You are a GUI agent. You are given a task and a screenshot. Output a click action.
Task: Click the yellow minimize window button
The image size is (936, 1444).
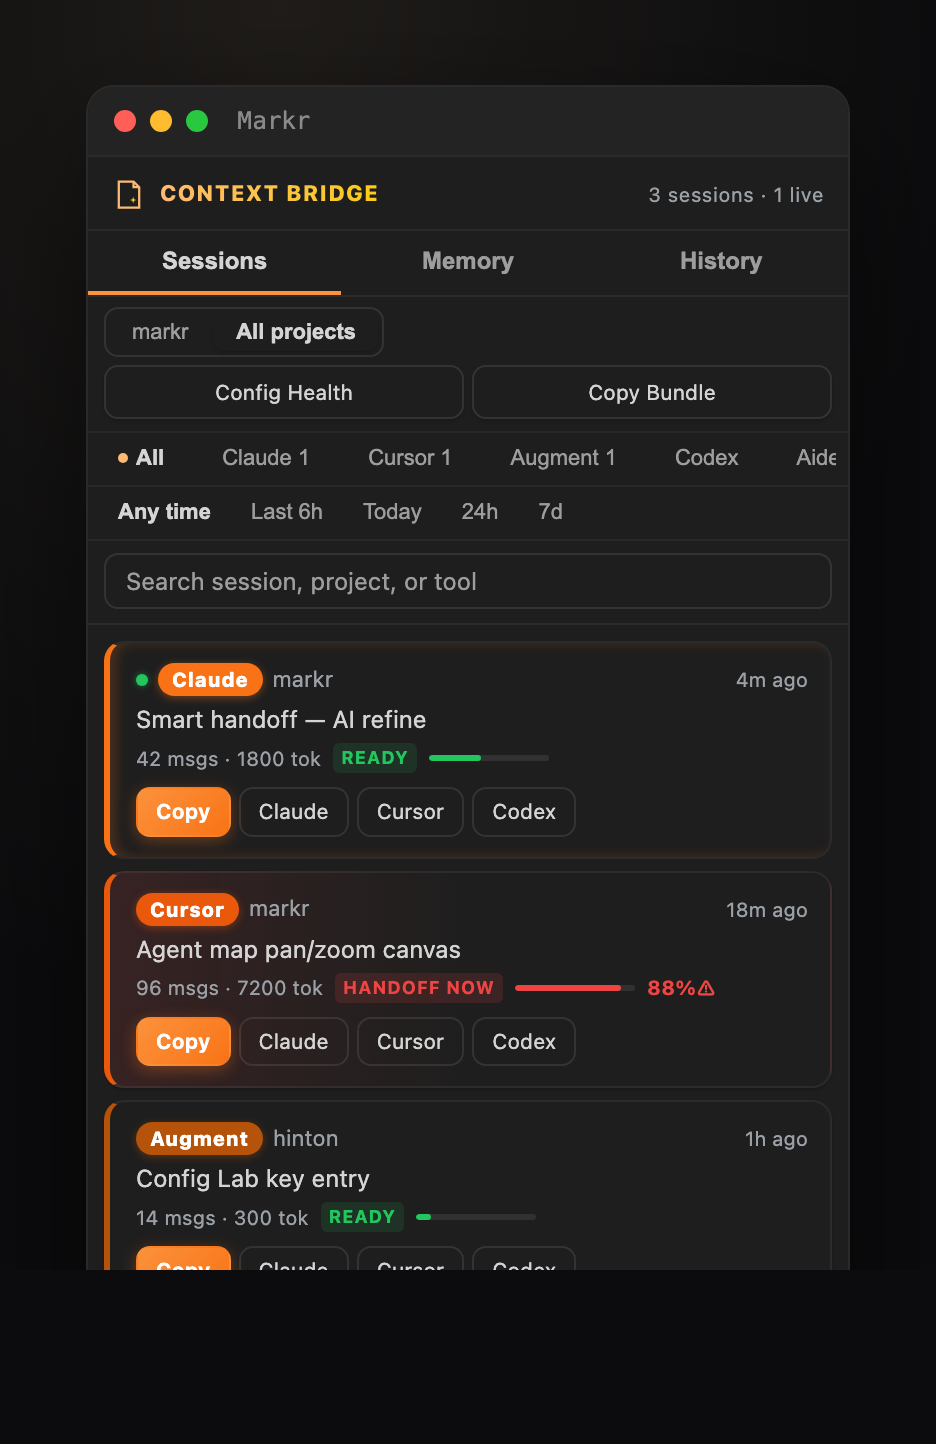click(161, 121)
